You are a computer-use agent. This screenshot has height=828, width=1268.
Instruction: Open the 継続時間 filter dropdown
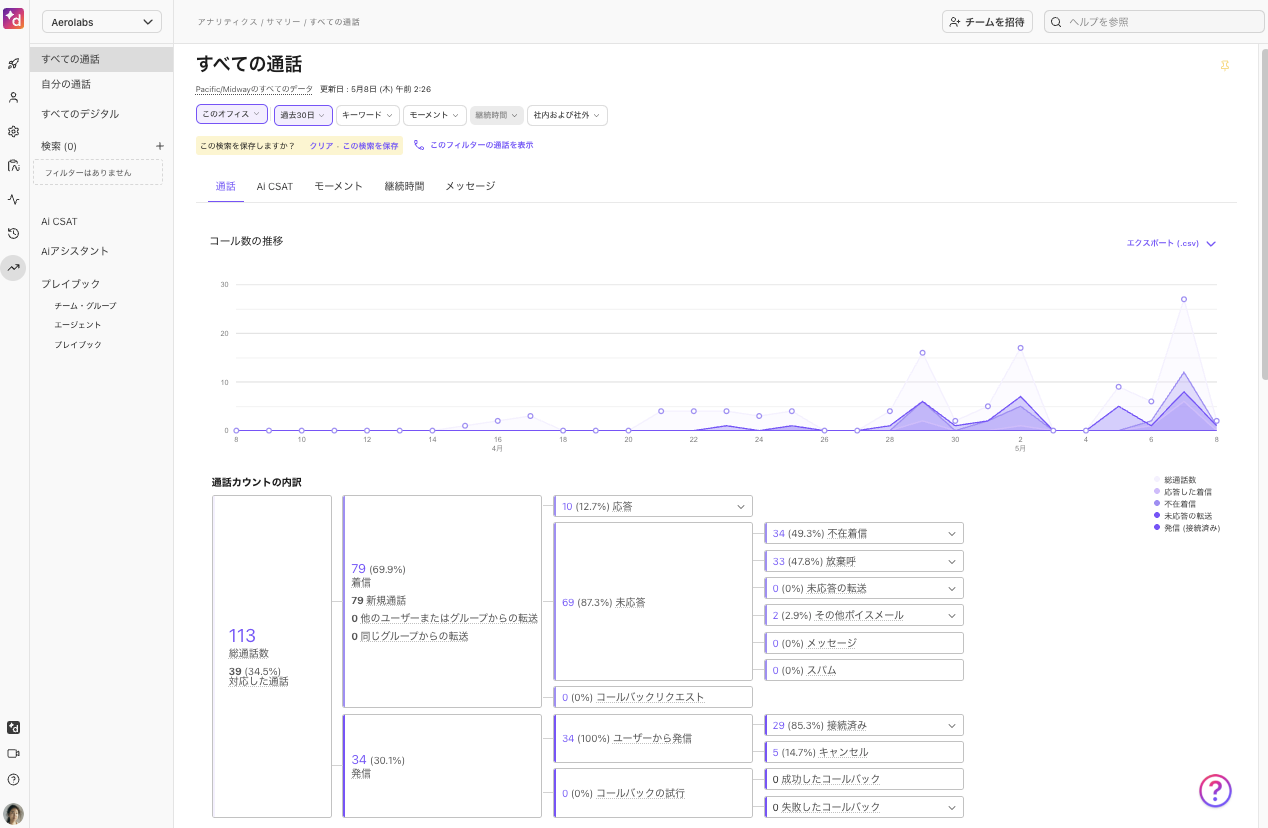coord(497,115)
